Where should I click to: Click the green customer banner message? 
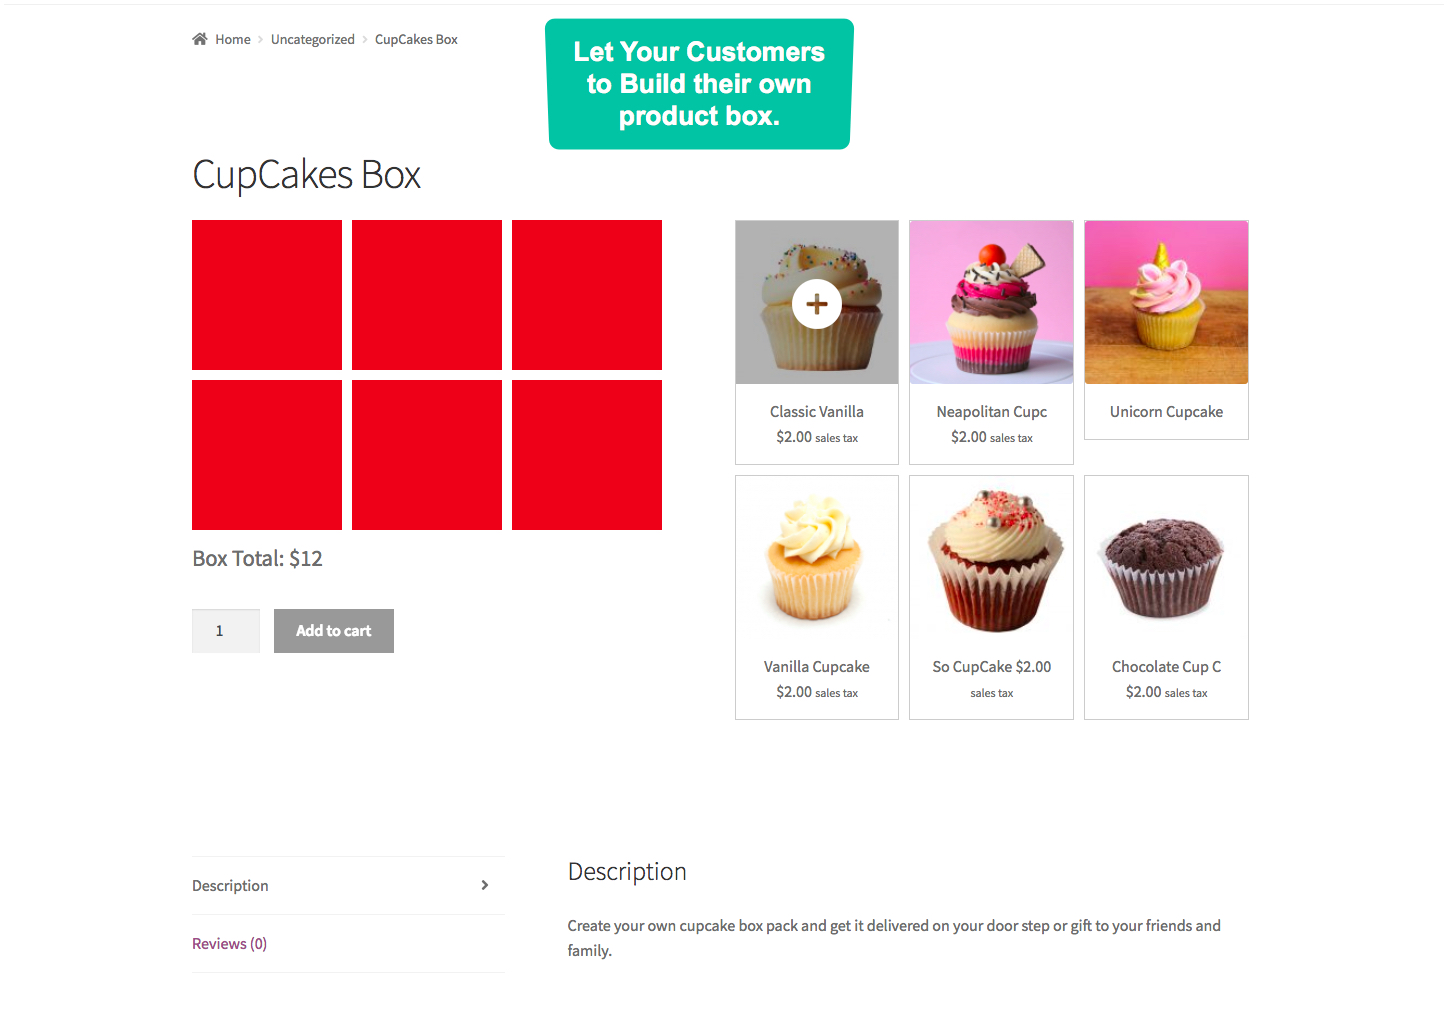(x=699, y=84)
